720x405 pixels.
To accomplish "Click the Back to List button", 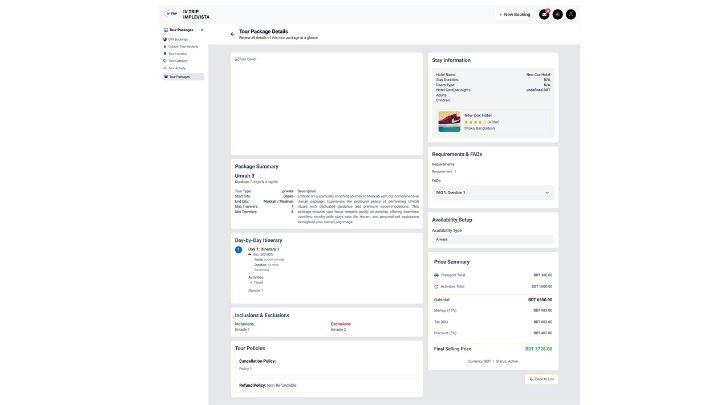I will tap(540, 379).
